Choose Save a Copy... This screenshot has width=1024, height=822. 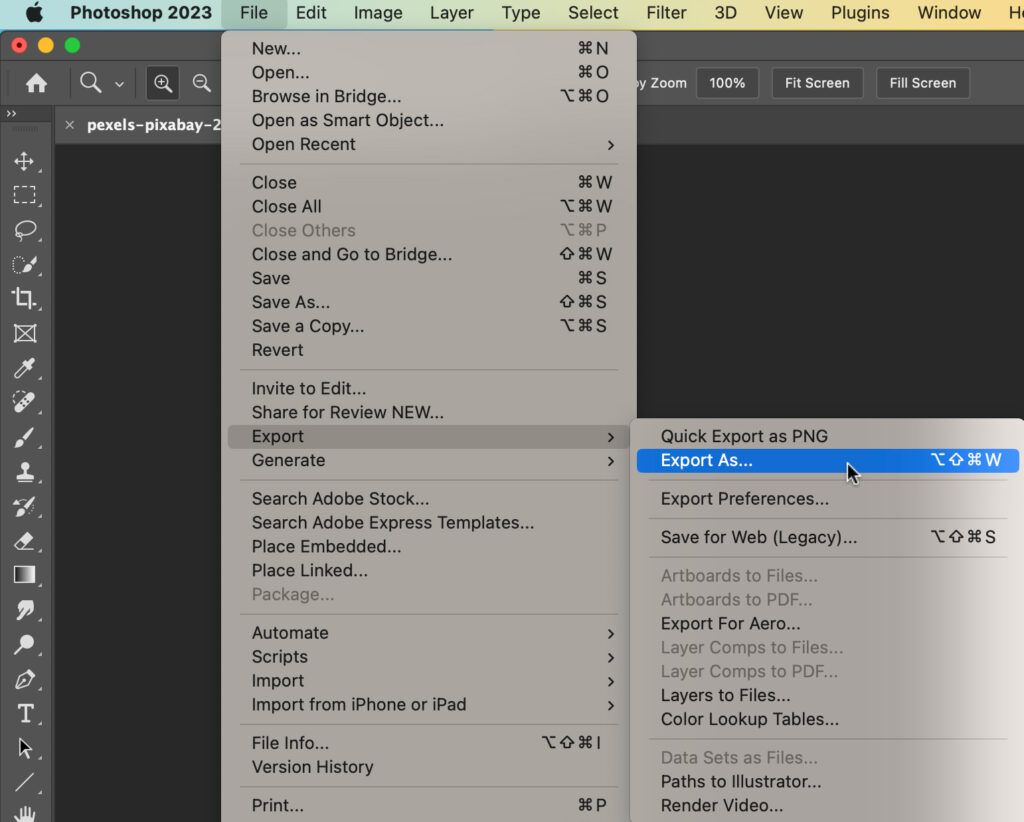429,326
